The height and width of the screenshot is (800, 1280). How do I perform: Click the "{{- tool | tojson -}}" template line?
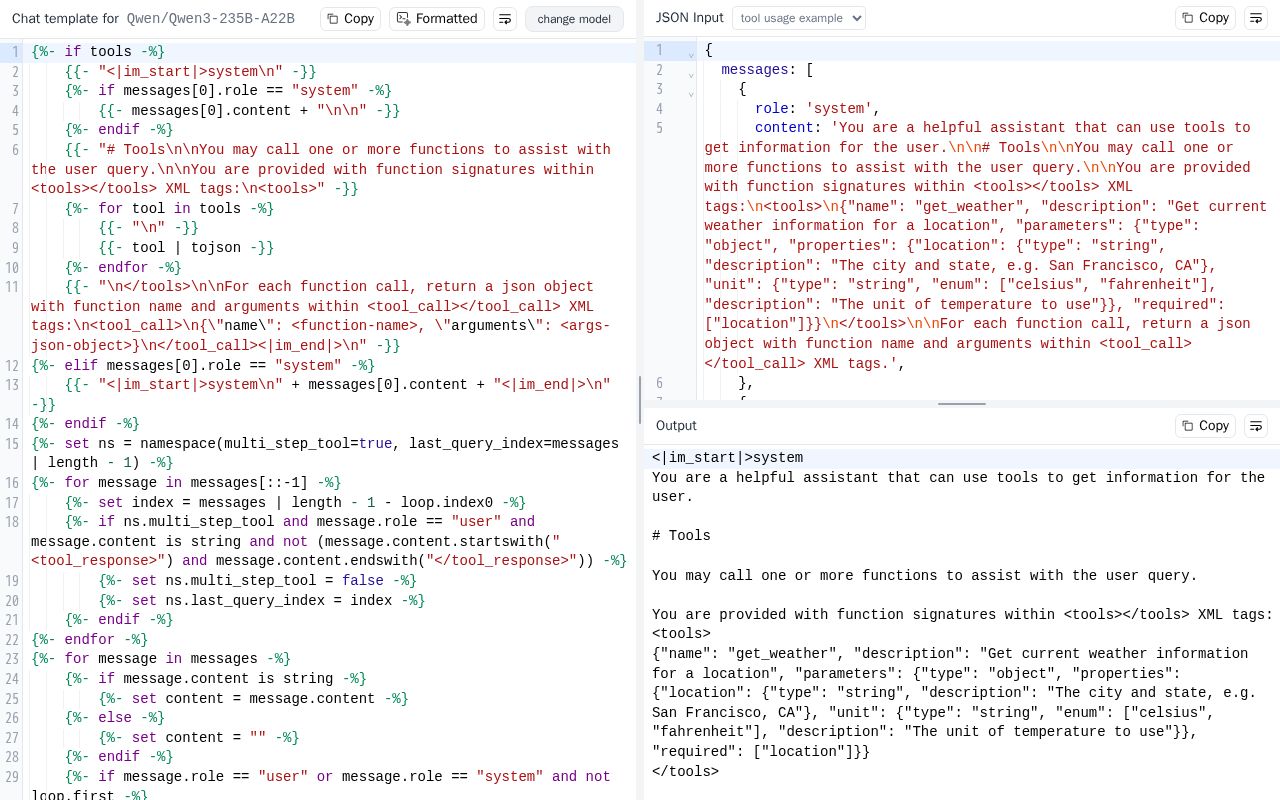point(186,248)
